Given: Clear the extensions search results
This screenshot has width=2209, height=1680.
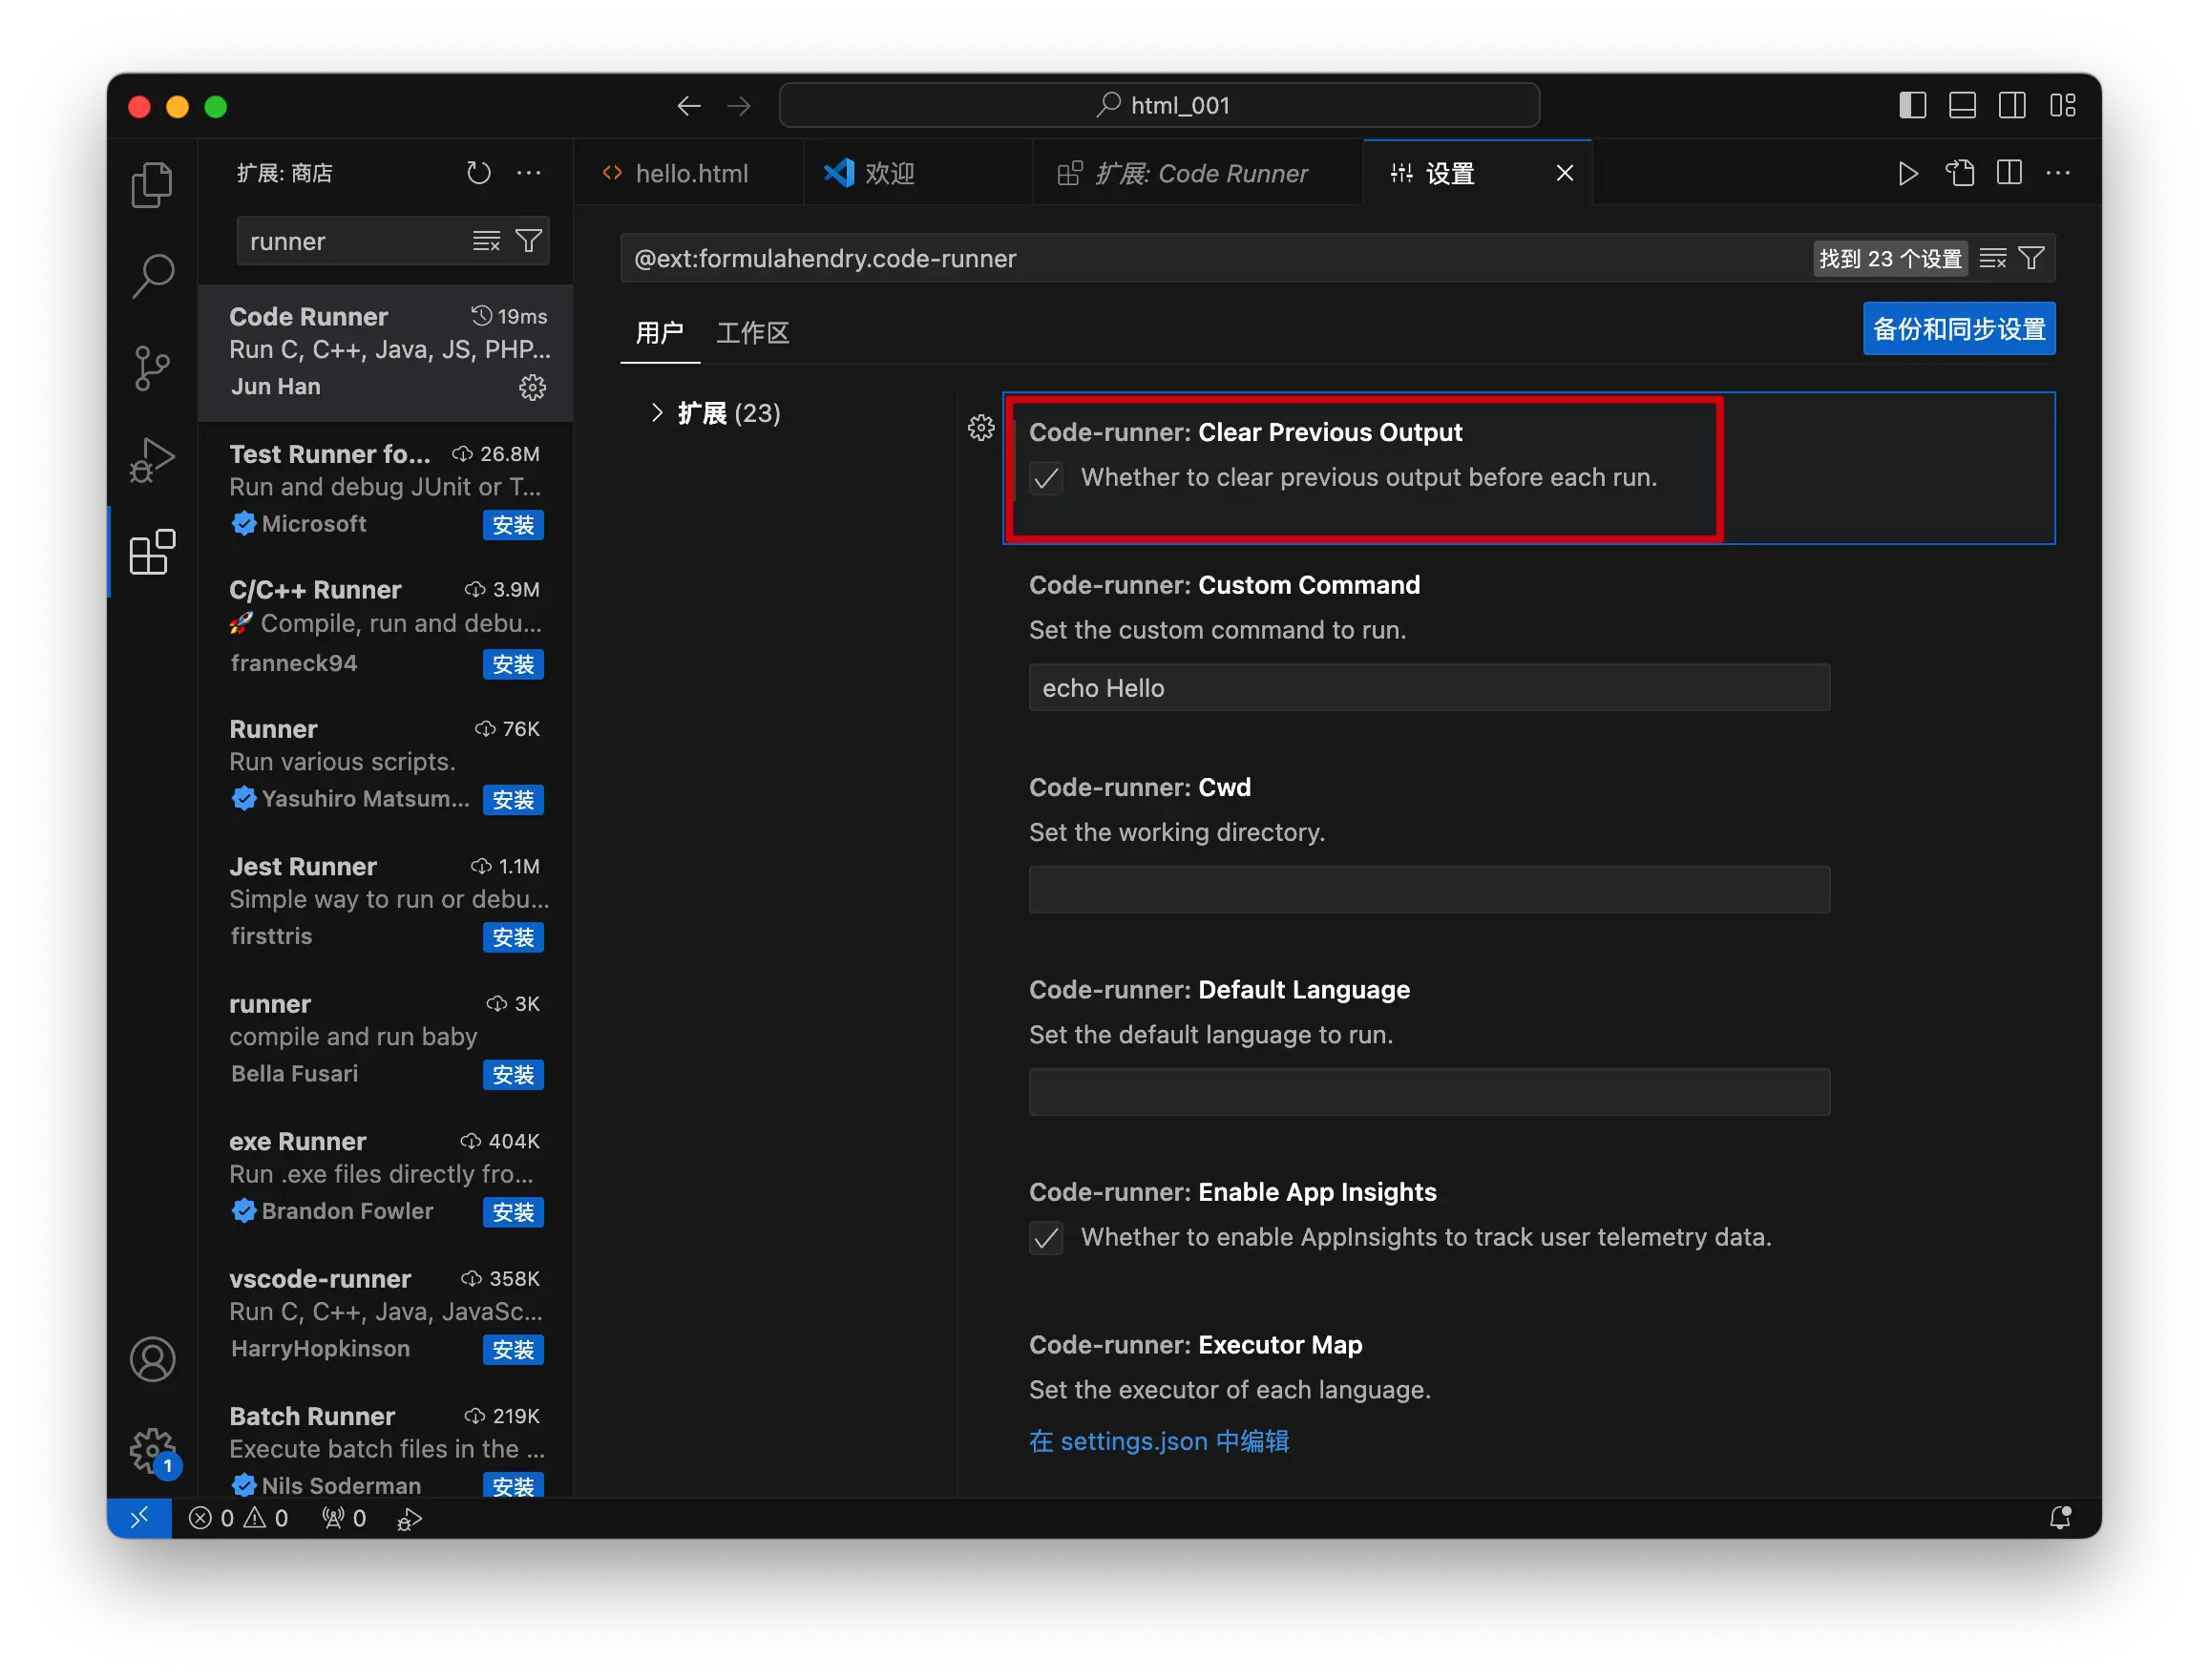Looking at the screenshot, I should (486, 241).
